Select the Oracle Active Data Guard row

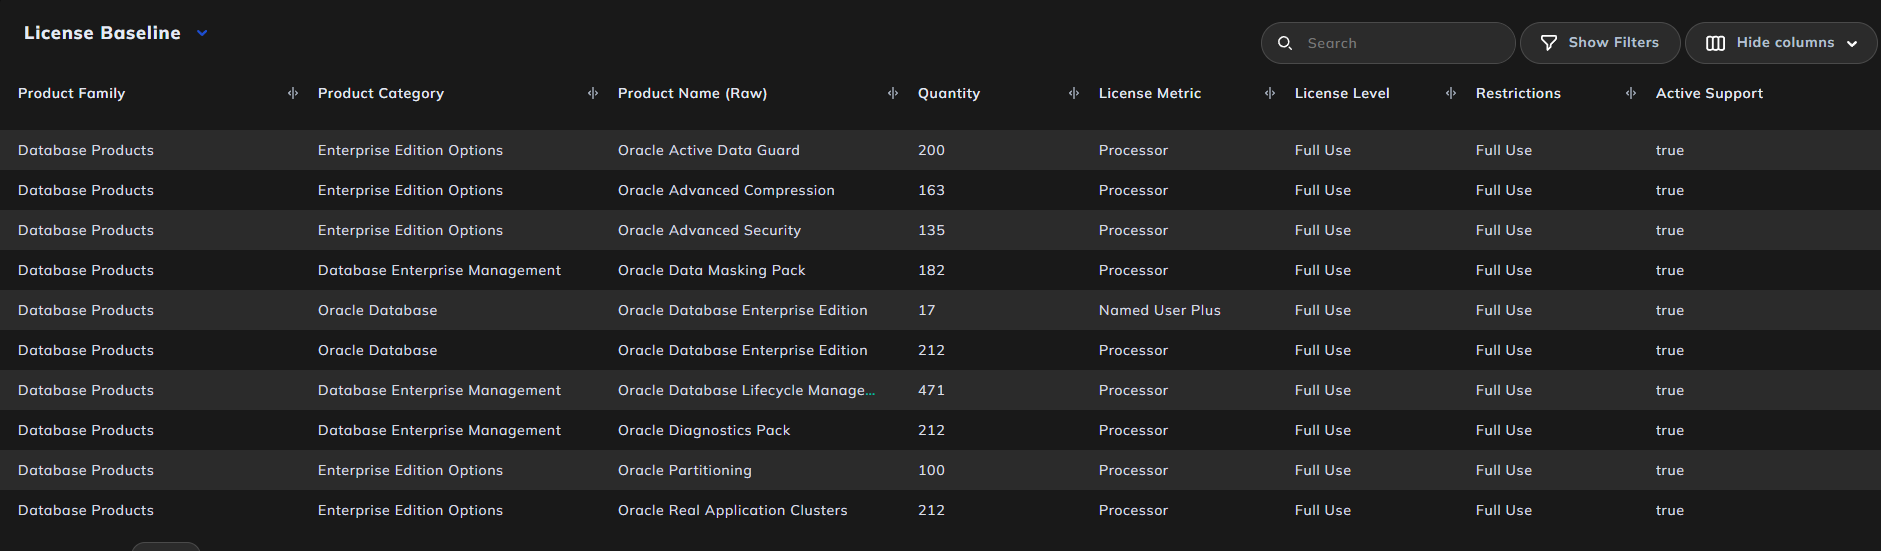pos(940,150)
